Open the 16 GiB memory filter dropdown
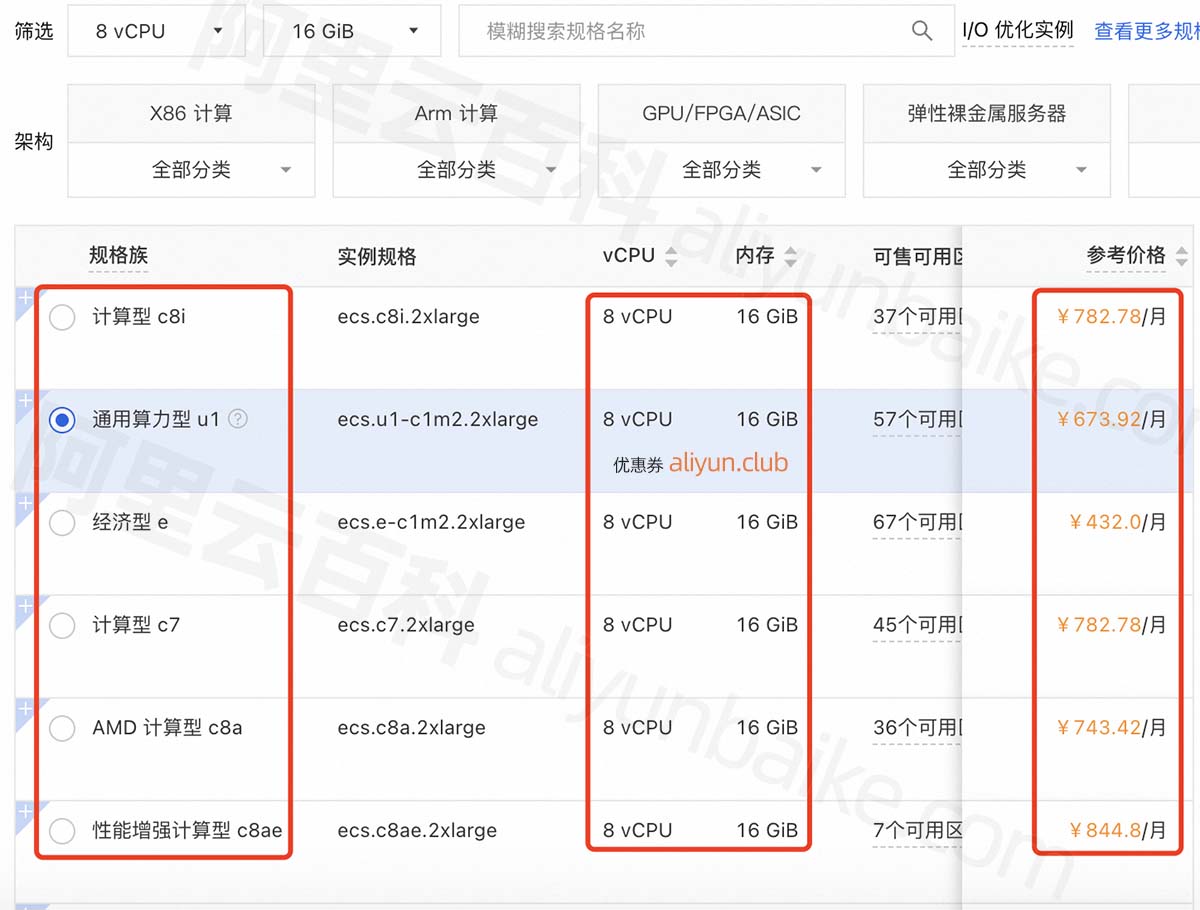The width and height of the screenshot is (1200, 910). [x=352, y=31]
